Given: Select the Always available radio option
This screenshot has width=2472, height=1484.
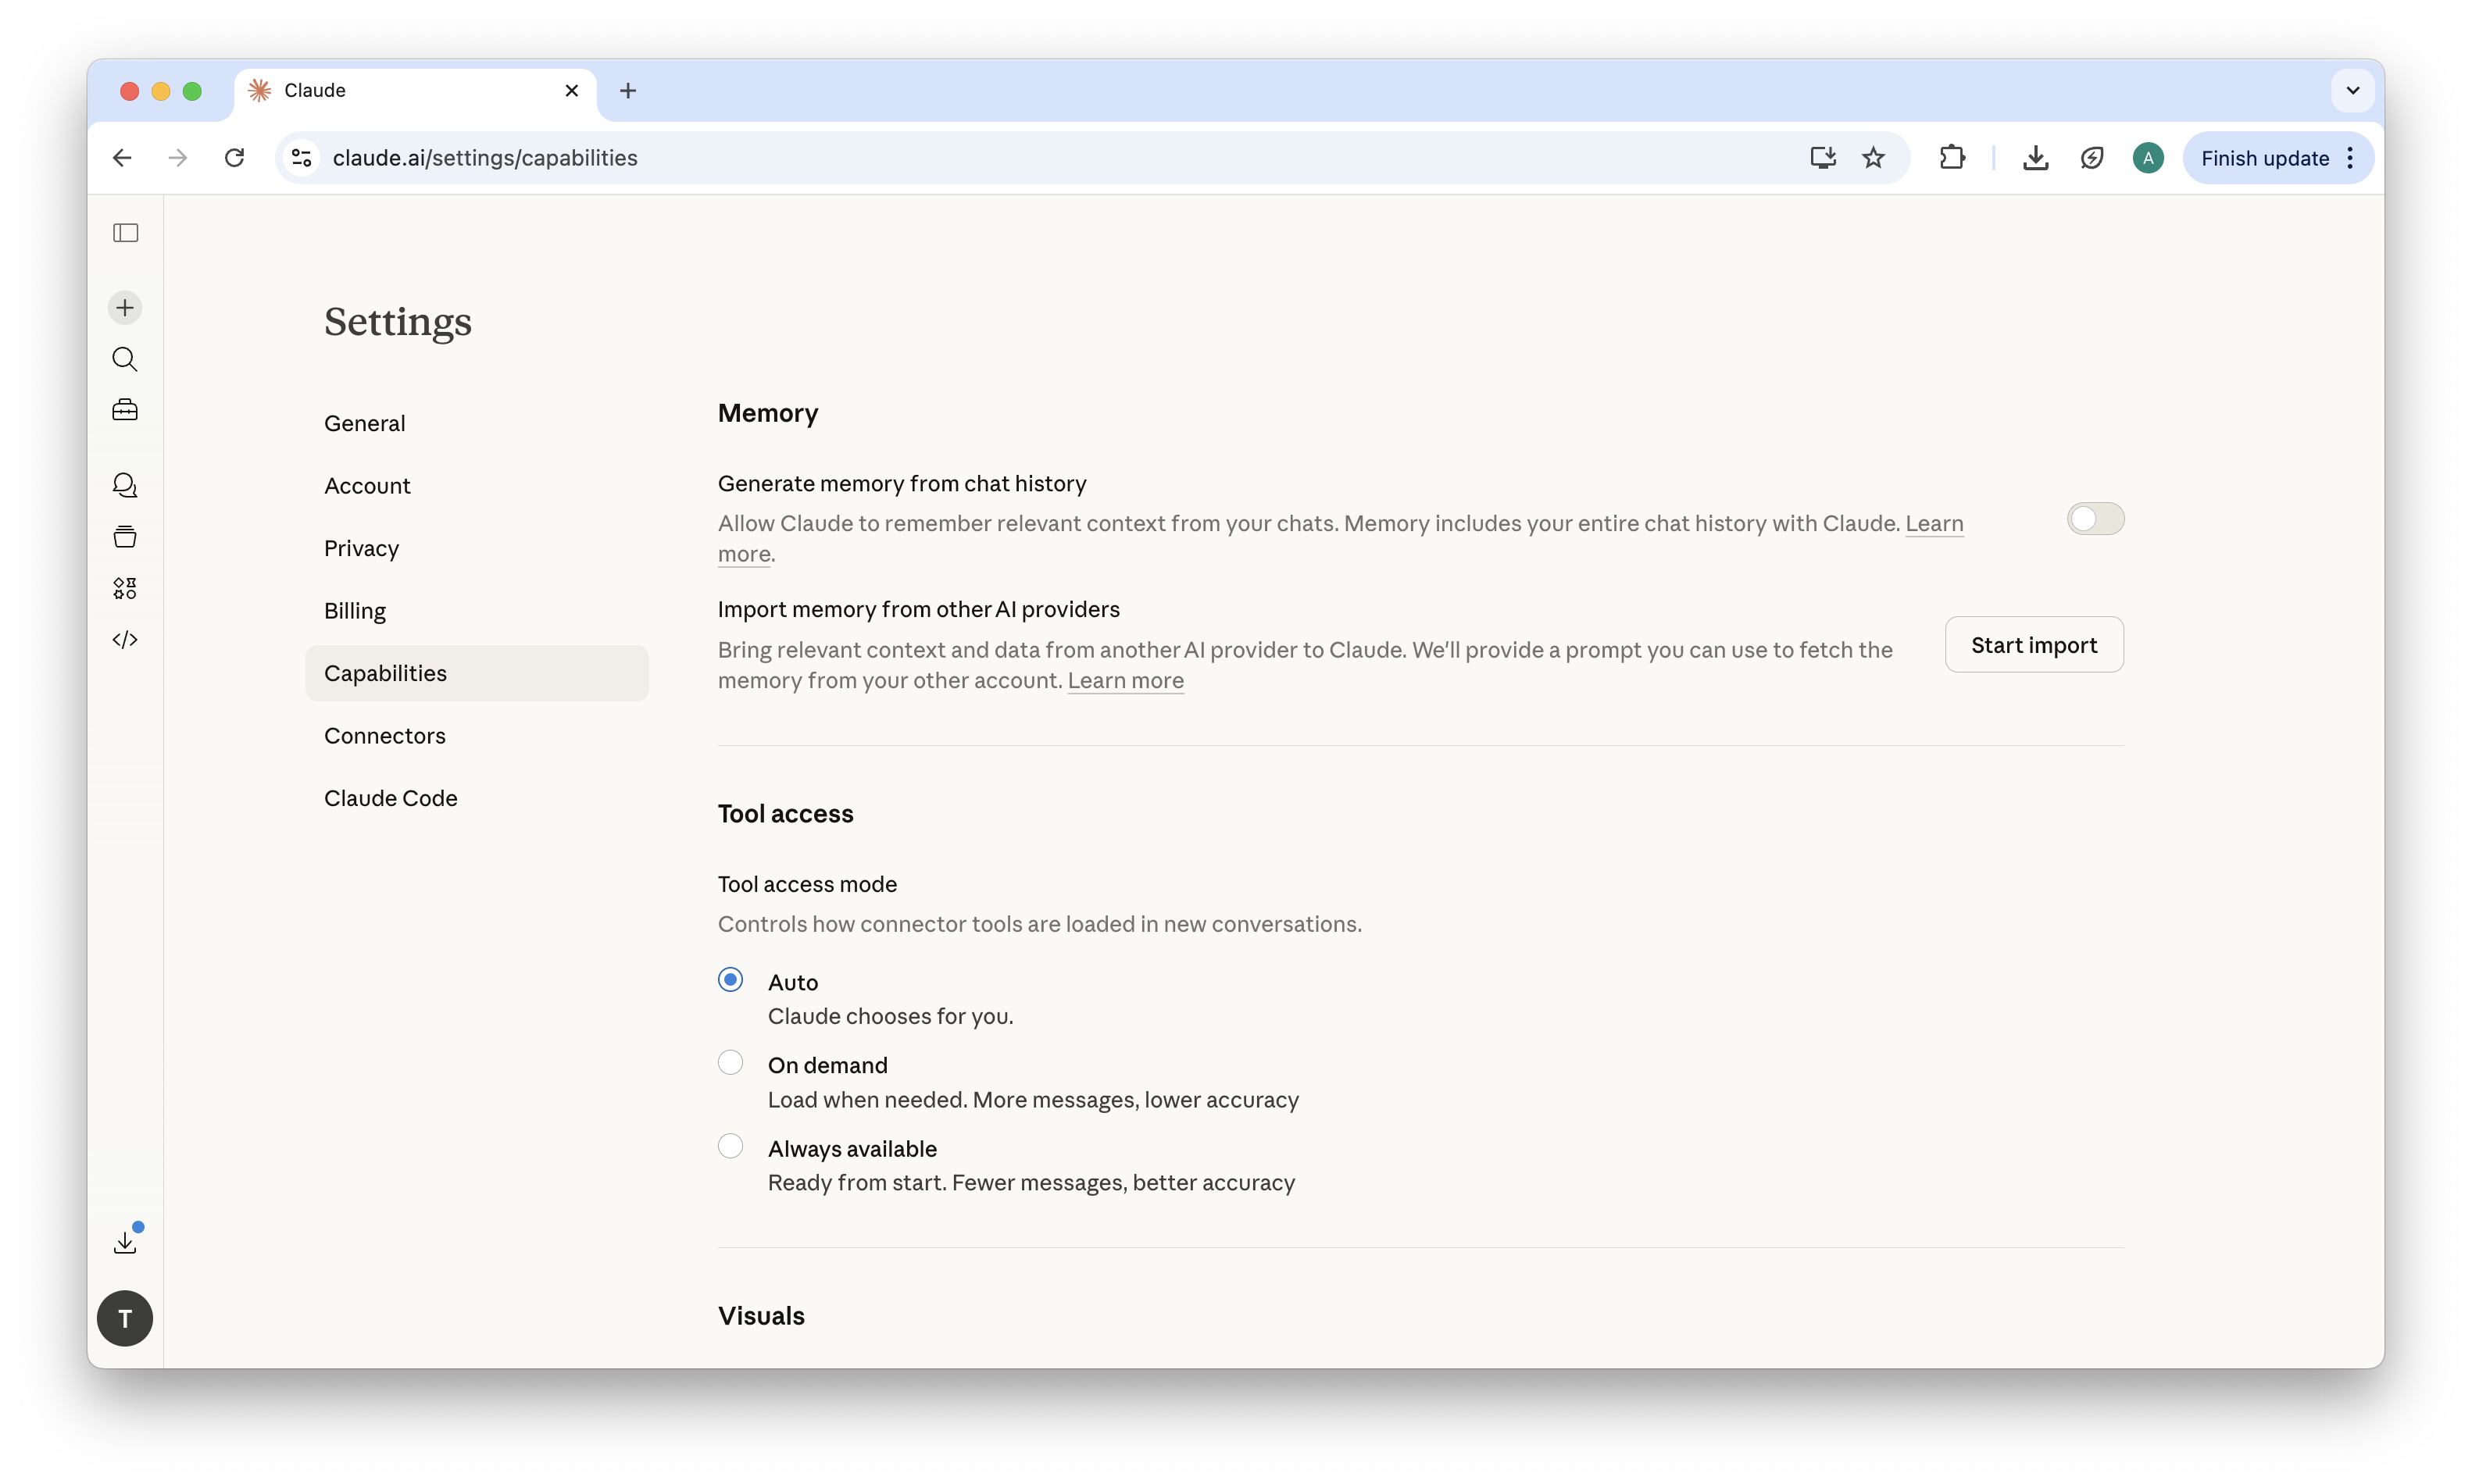Looking at the screenshot, I should (x=731, y=1146).
